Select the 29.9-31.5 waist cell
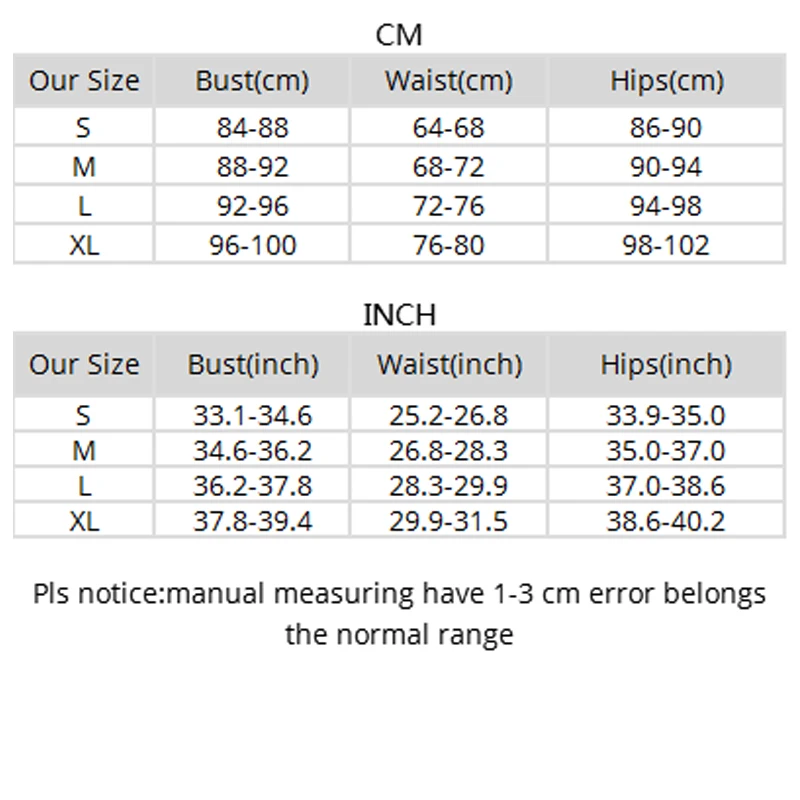This screenshot has height=800, width=800. click(449, 521)
